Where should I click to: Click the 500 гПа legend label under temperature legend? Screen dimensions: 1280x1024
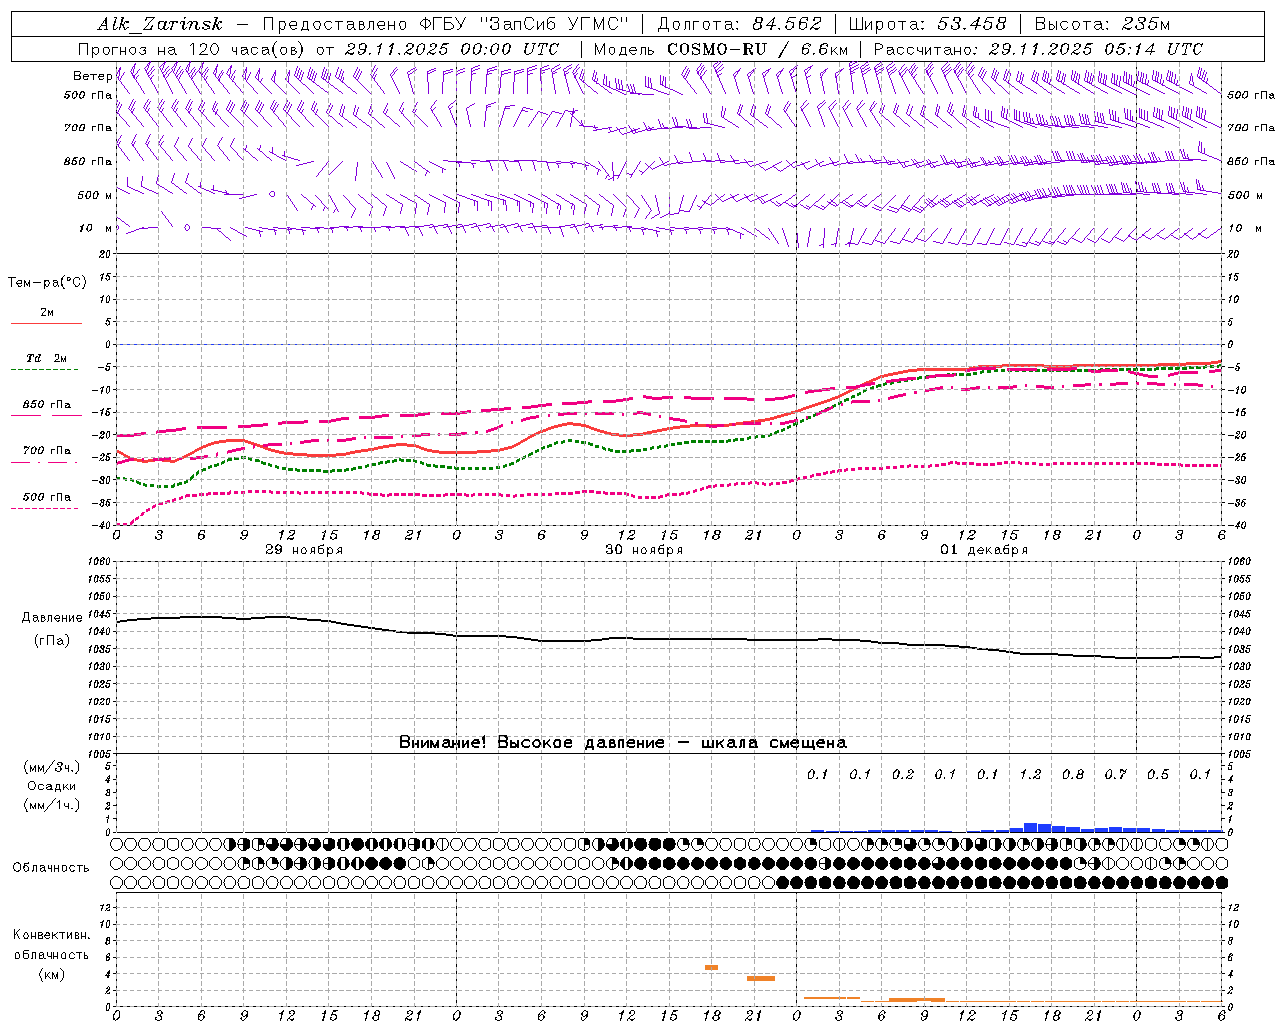click(47, 497)
